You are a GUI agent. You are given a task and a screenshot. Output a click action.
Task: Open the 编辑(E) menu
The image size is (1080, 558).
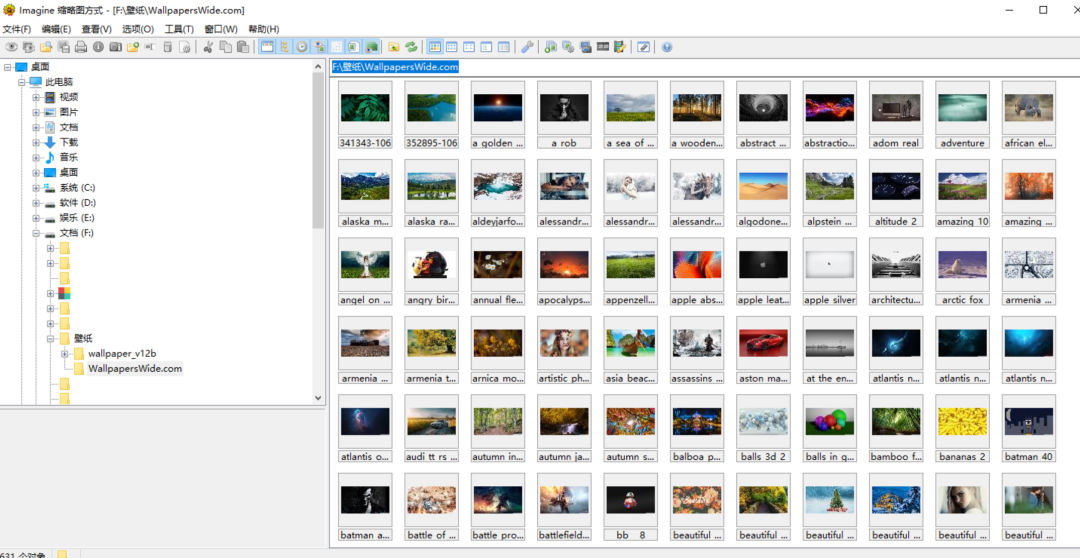56,29
